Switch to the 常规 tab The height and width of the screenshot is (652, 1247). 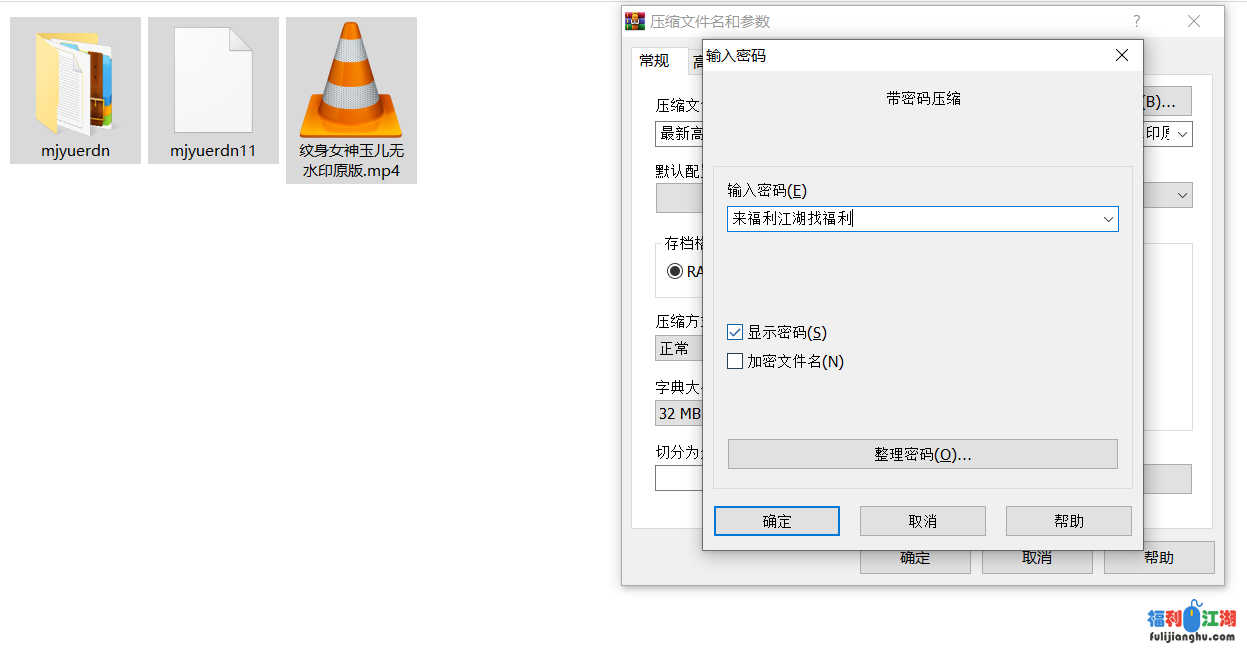click(654, 61)
